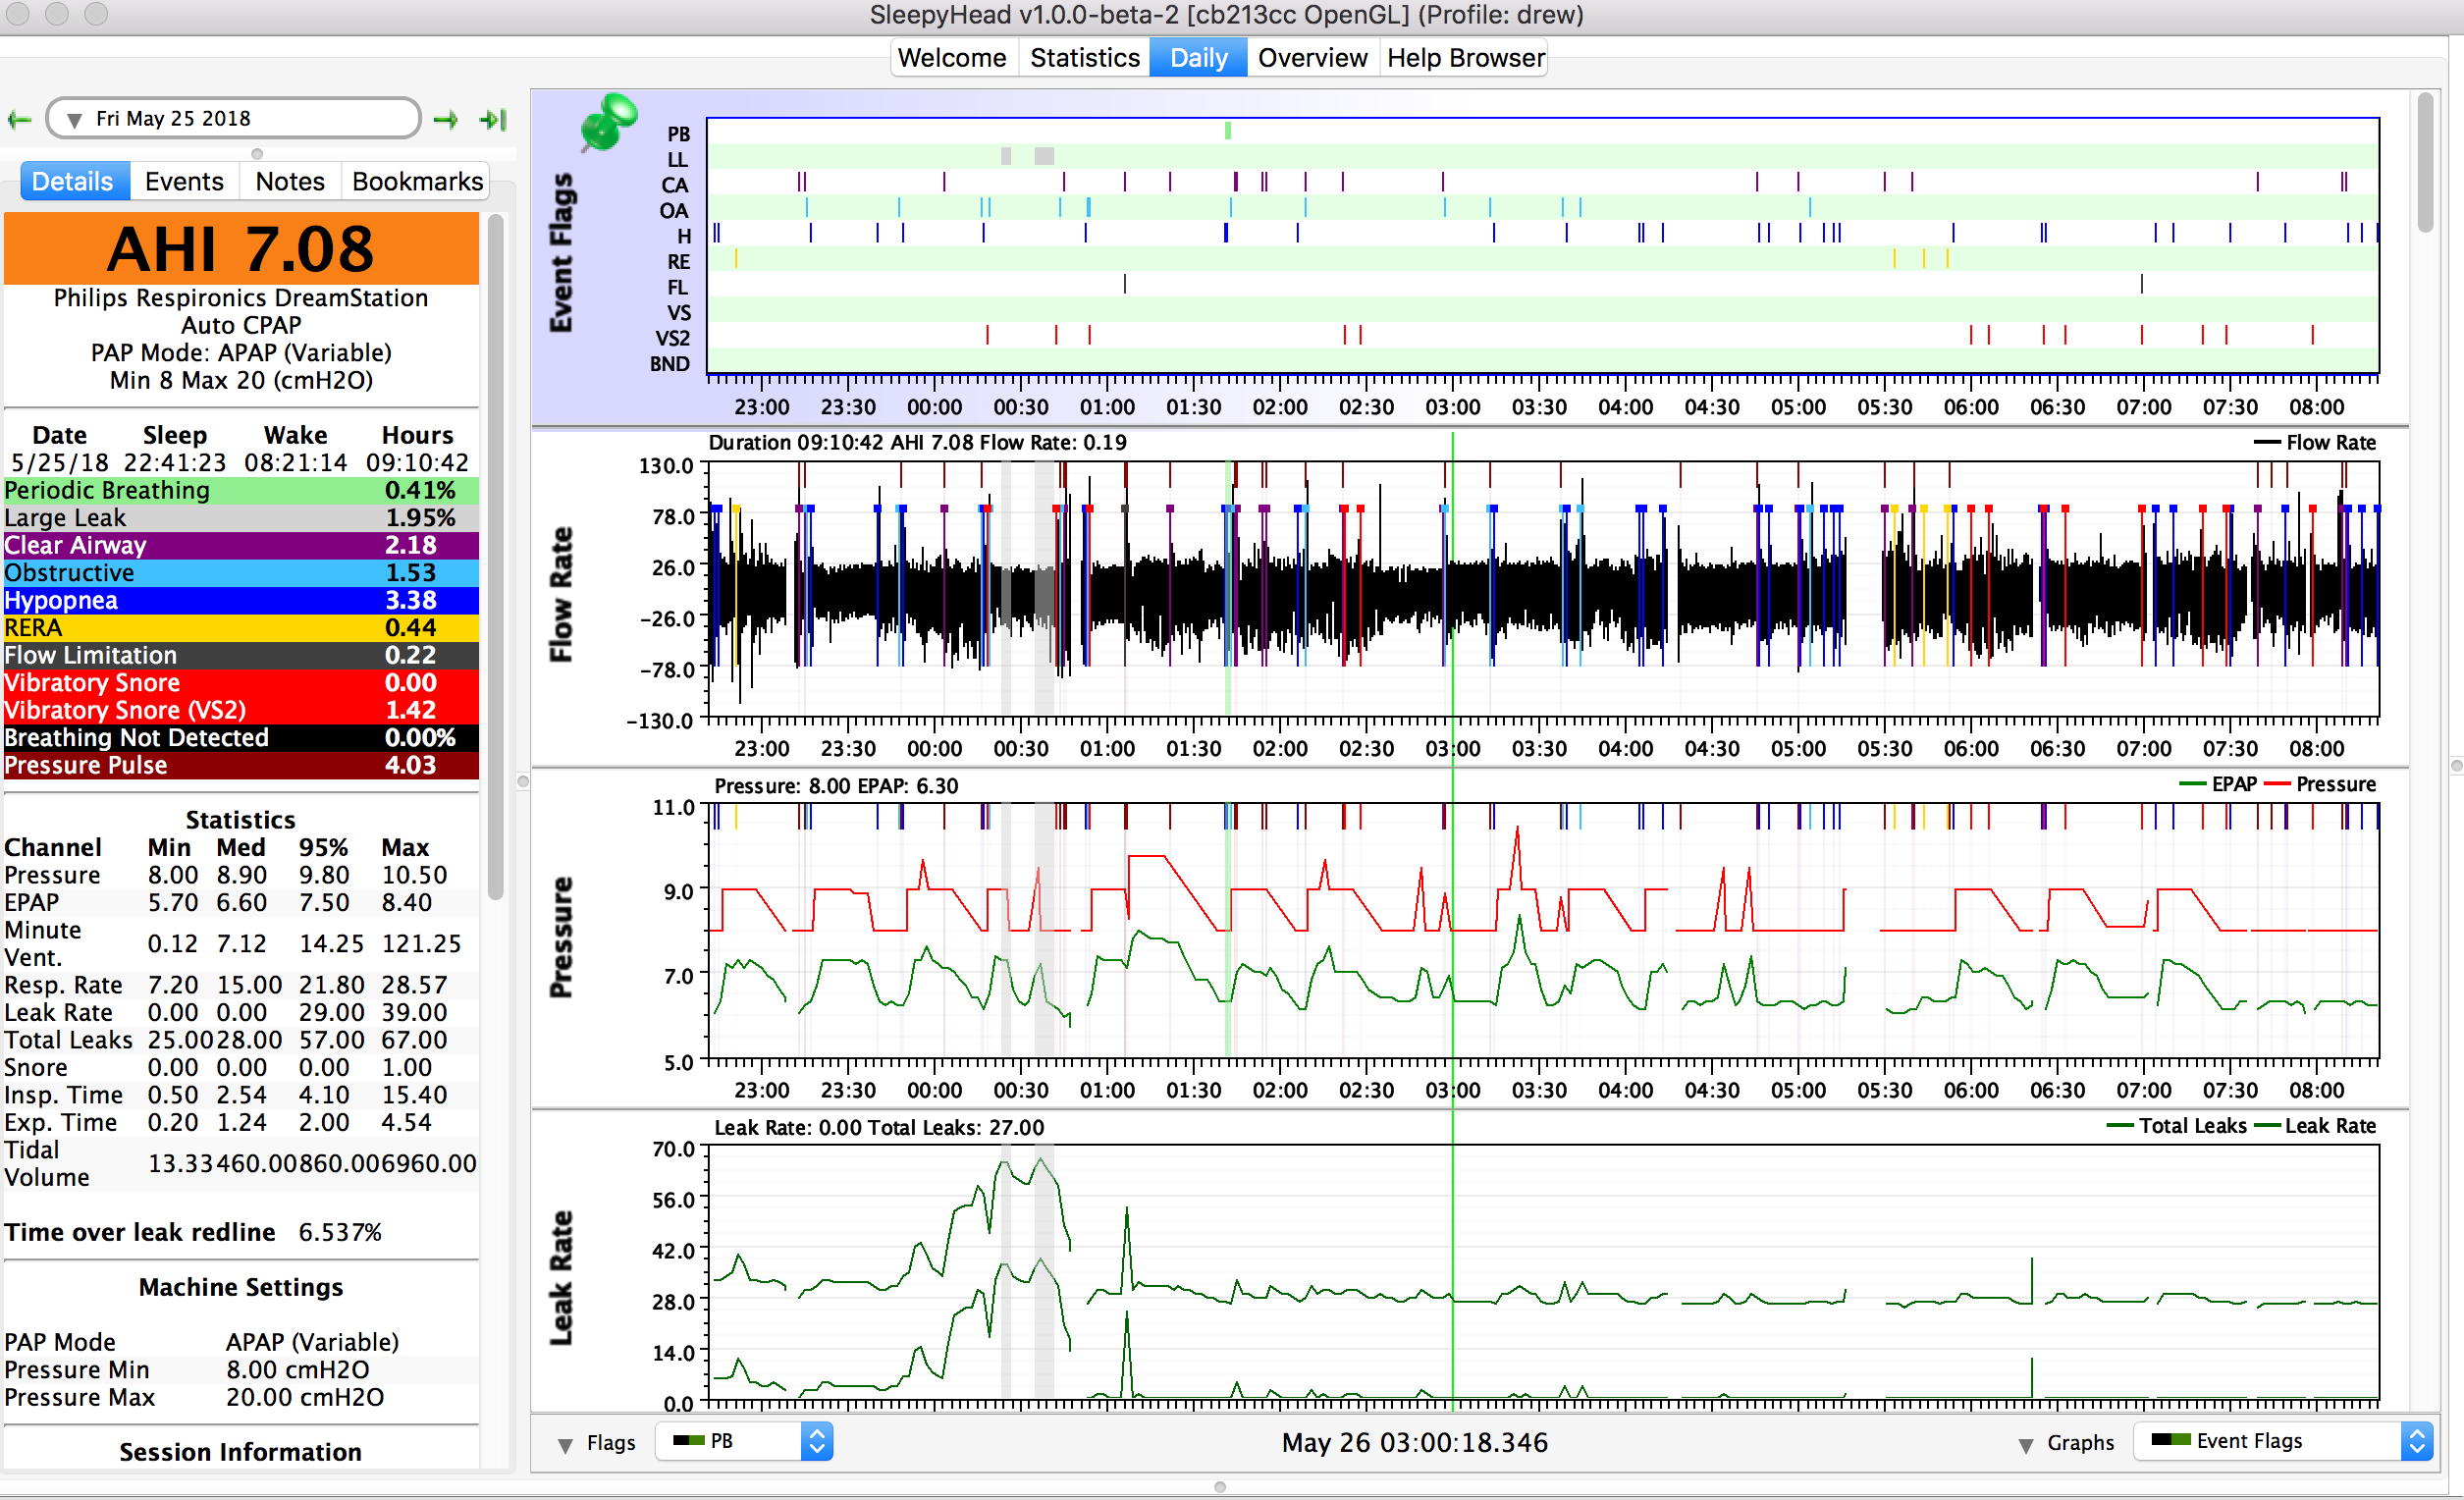The height and width of the screenshot is (1500, 2464).
Task: Click the Pressure Min 8.00 cmH2O setting
Action: tap(241, 1369)
